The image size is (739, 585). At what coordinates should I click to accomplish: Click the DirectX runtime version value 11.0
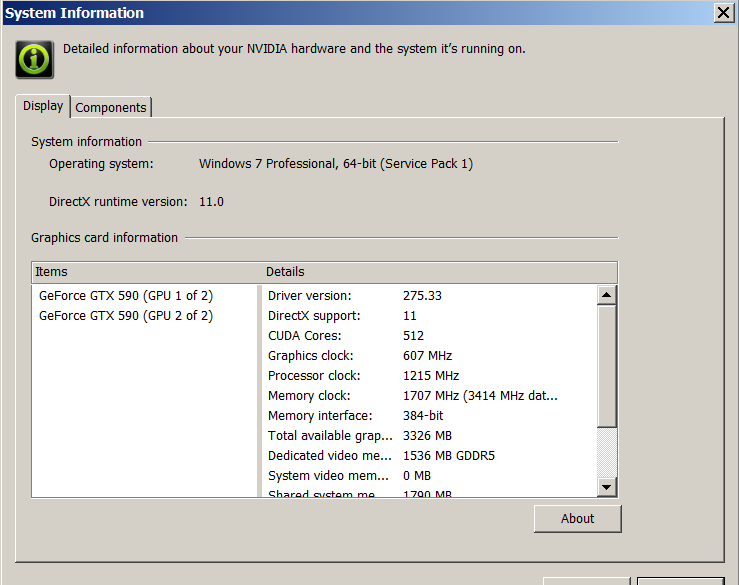pos(211,202)
